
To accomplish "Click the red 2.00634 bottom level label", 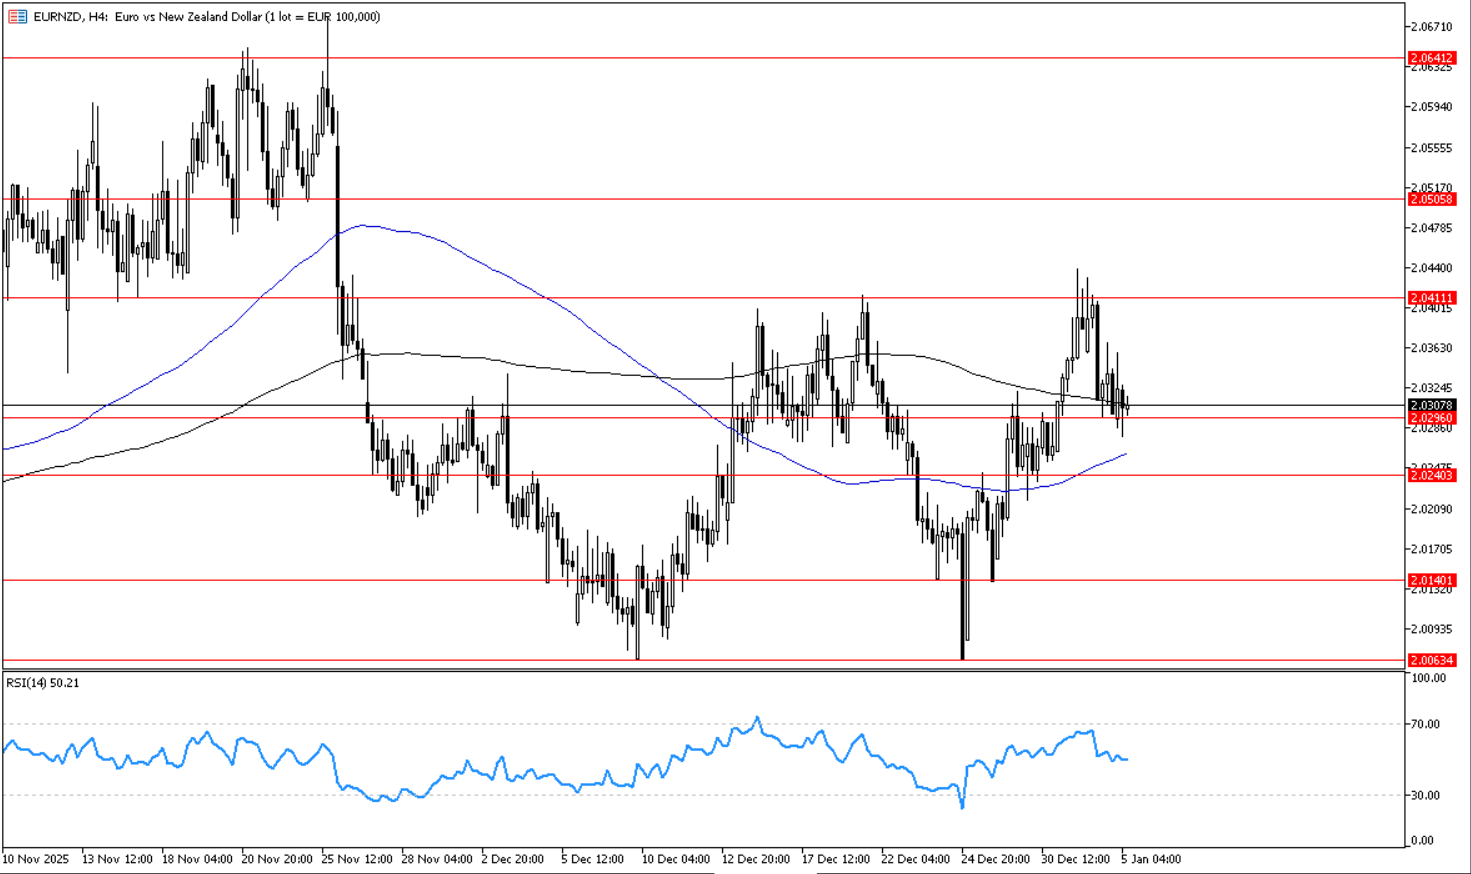I will [x=1431, y=660].
